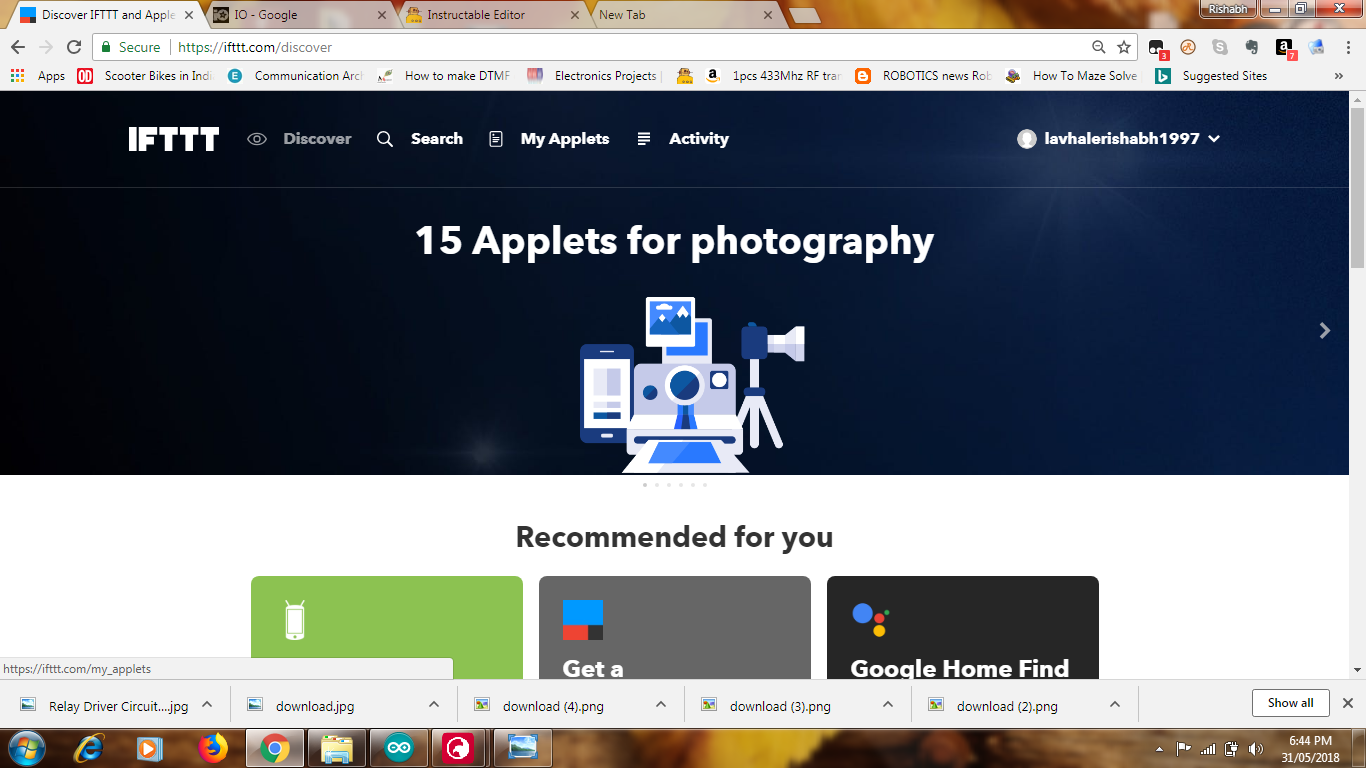Screen dimensions: 1366x768
Task: Reload the IFTTT page
Action: point(73,47)
